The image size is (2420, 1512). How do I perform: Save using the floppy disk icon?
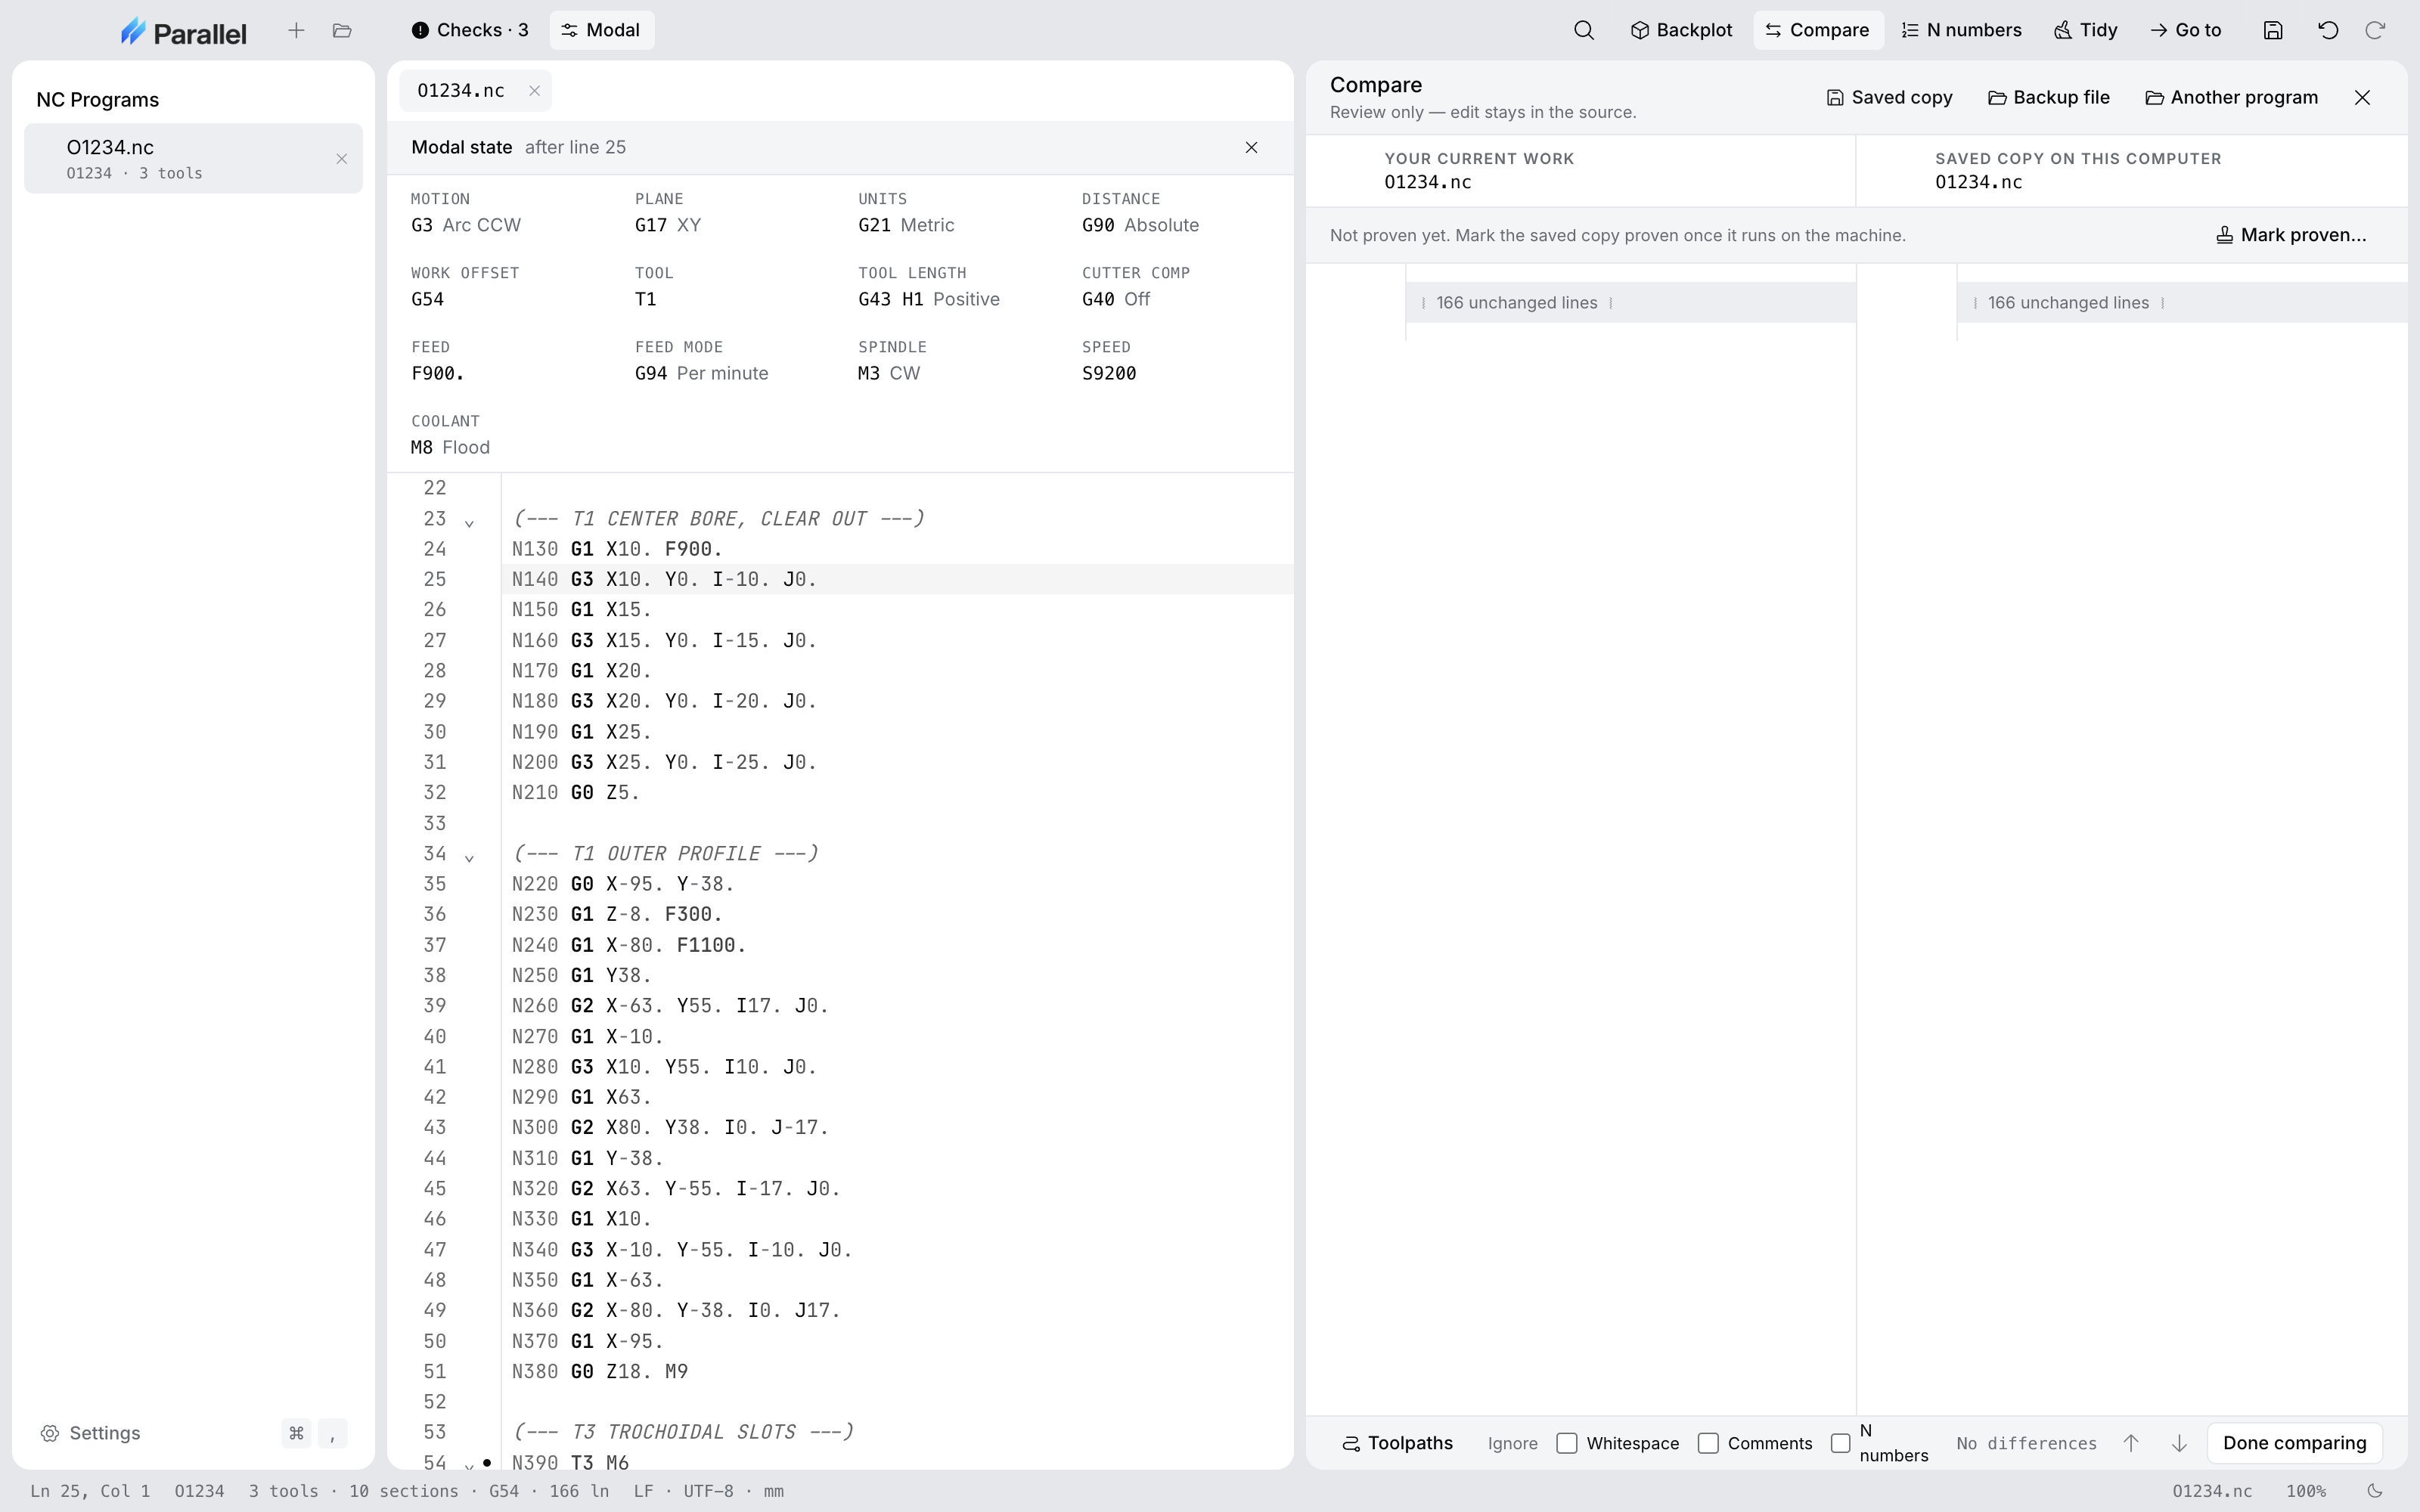coord(2273,30)
